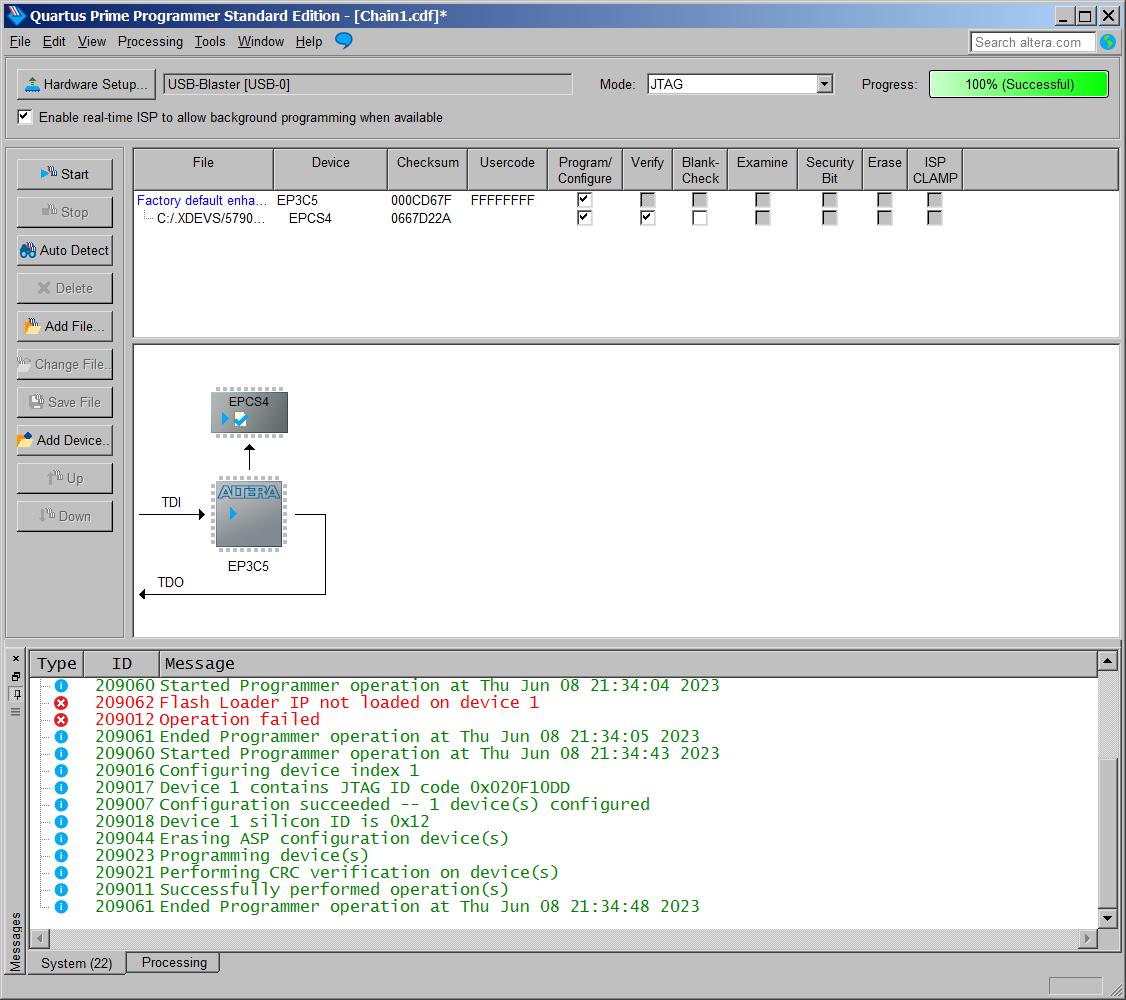
Task: Open the Add File dialog
Action: click(x=65, y=327)
